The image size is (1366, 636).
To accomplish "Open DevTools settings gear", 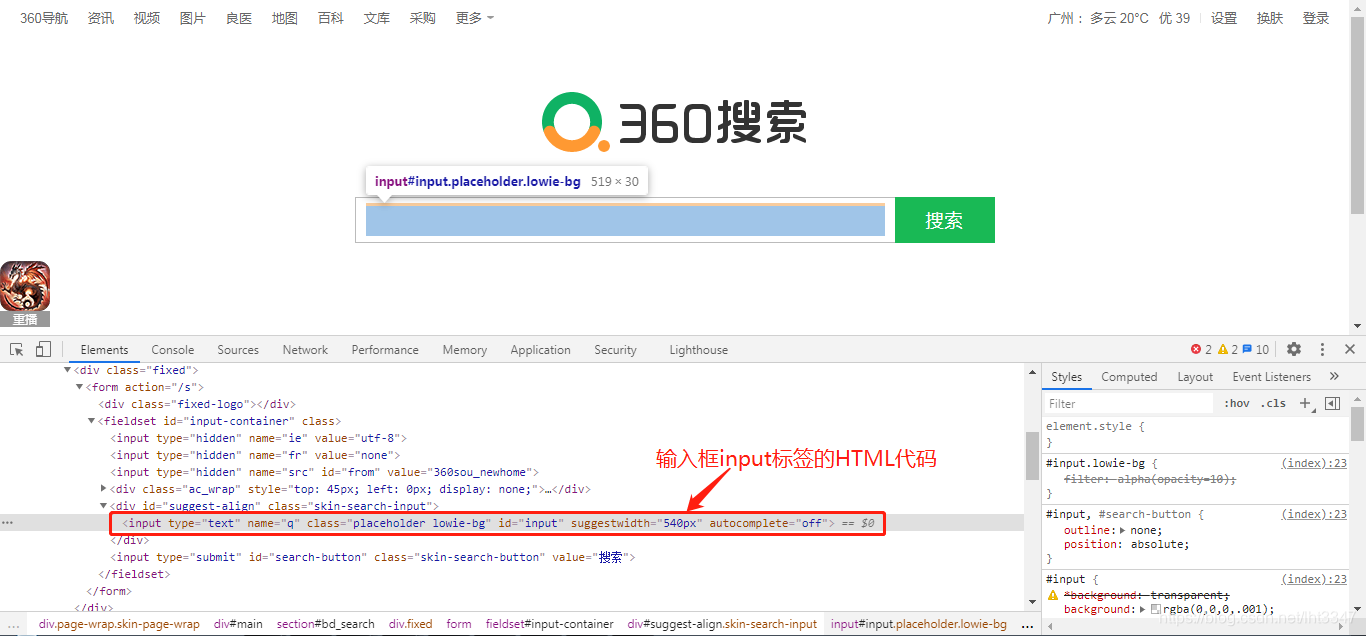I will (x=1294, y=349).
